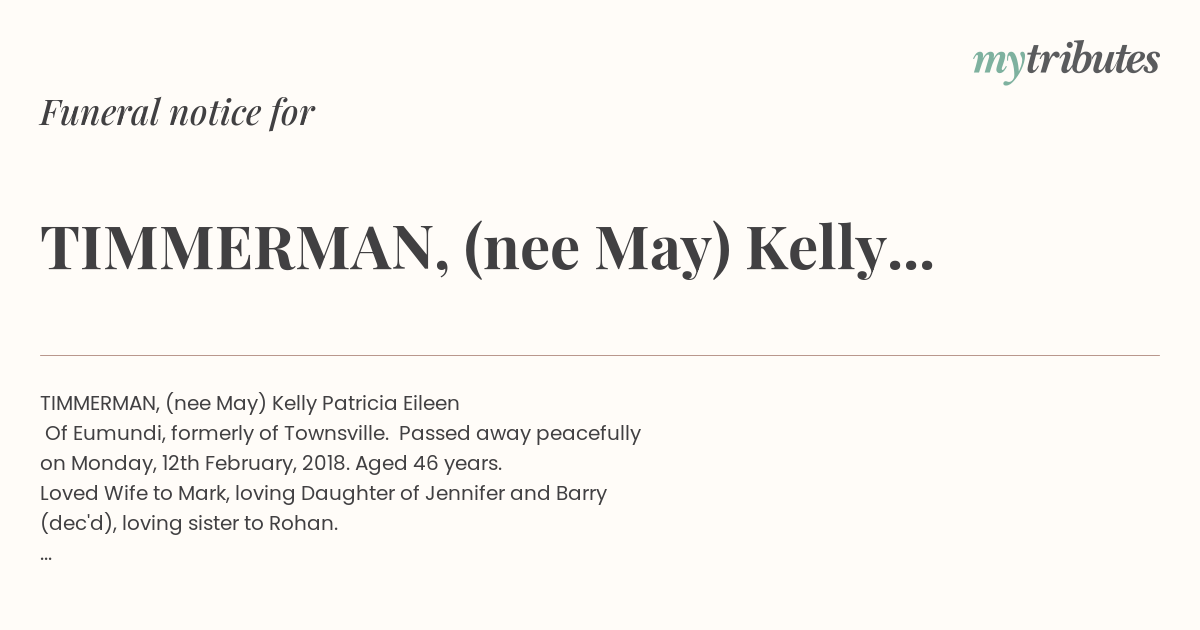This screenshot has width=1200, height=630.
Task: Click "loving sister to Rohan." text
Action: click(x=231, y=524)
